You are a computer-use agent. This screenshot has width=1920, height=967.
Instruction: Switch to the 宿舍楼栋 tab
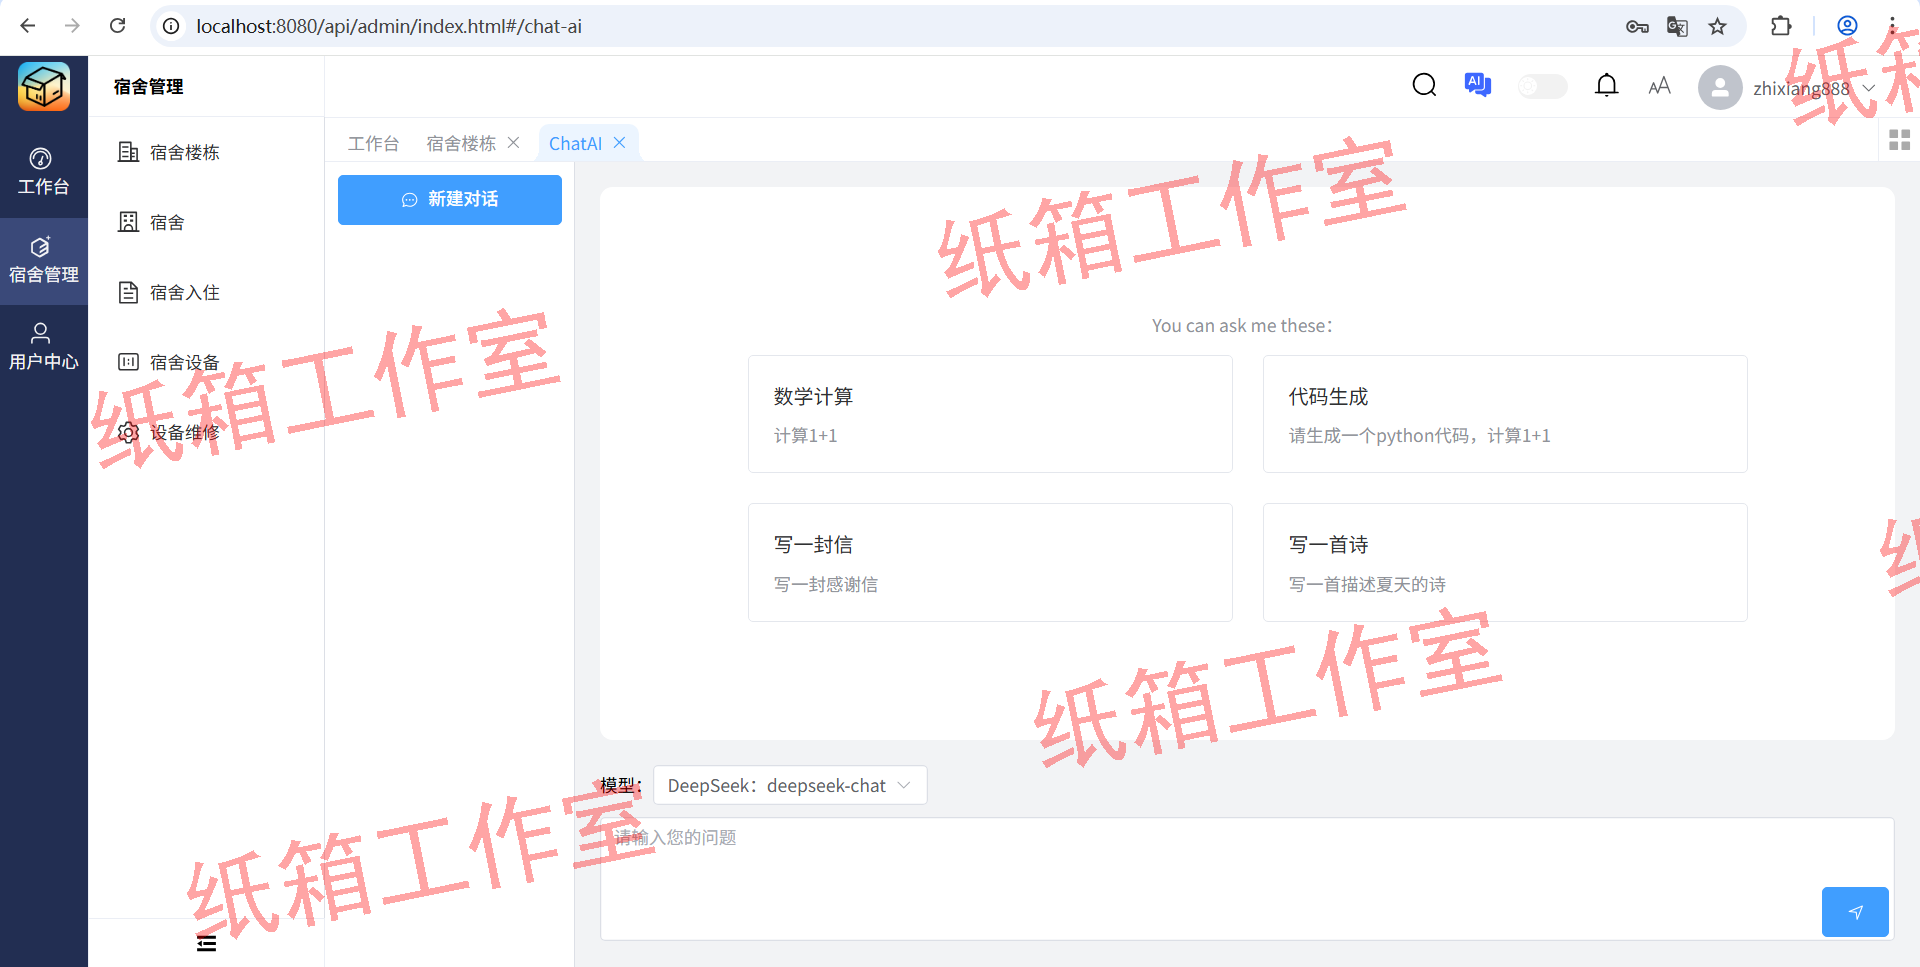[x=461, y=143]
